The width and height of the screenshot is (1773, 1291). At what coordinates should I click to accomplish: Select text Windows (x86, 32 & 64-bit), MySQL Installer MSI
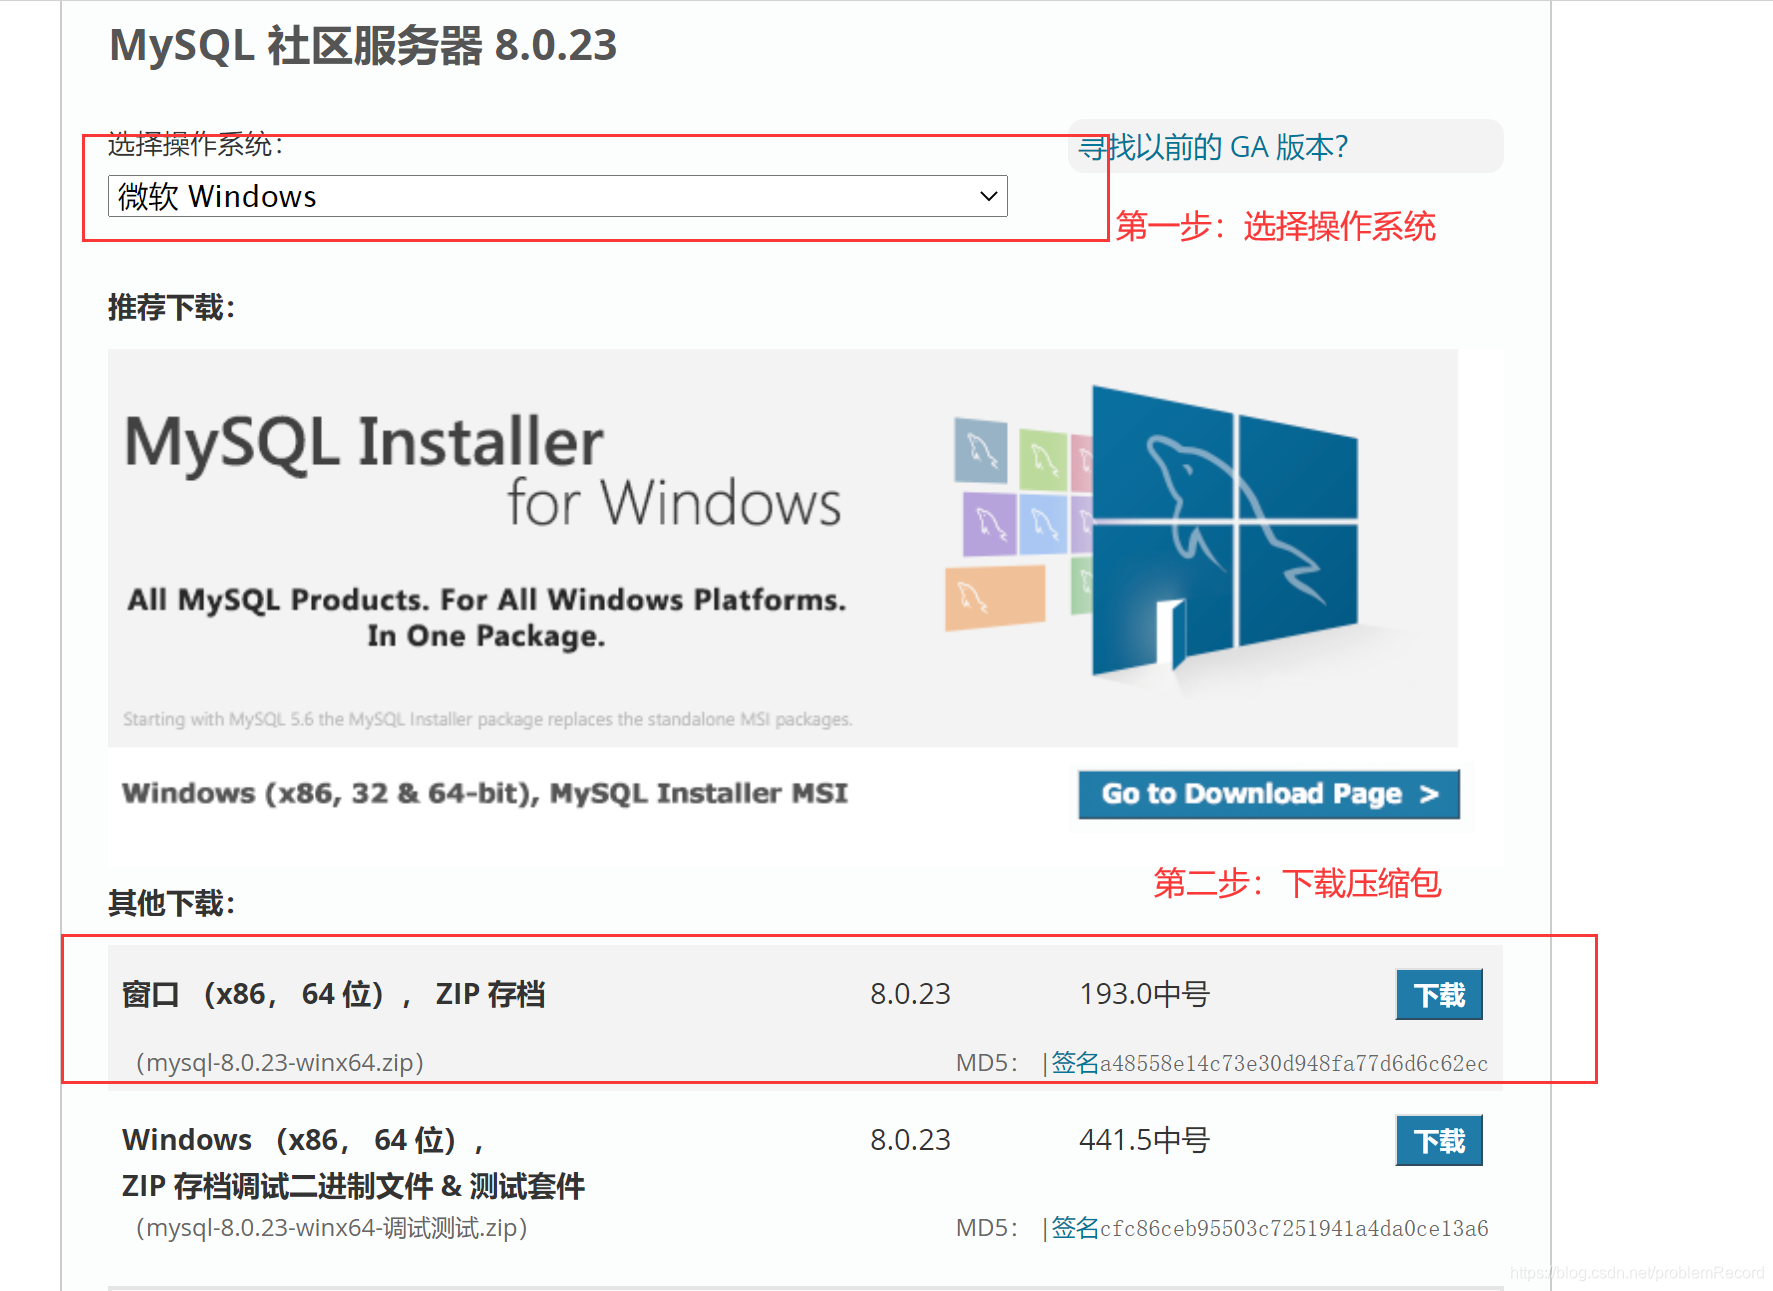click(x=485, y=793)
